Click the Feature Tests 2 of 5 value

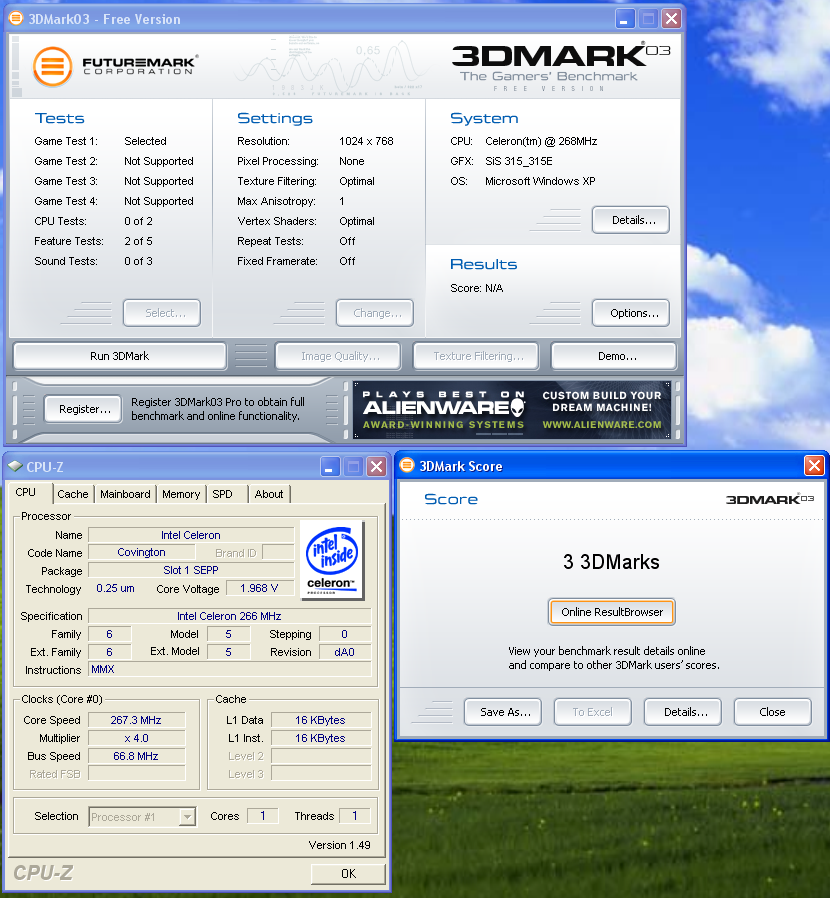tap(139, 242)
